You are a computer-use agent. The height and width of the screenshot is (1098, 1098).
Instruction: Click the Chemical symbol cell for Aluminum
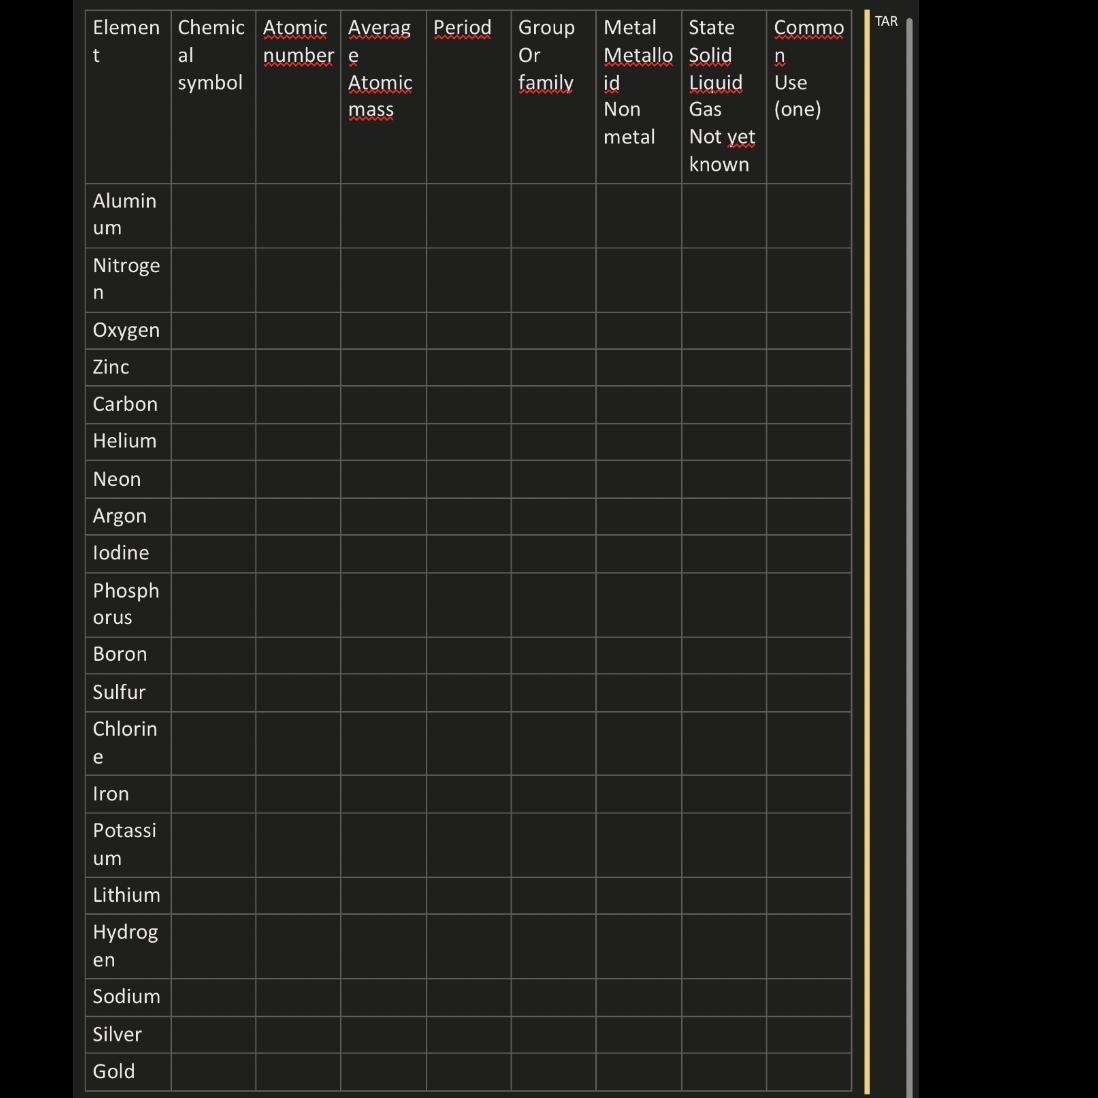click(x=214, y=216)
